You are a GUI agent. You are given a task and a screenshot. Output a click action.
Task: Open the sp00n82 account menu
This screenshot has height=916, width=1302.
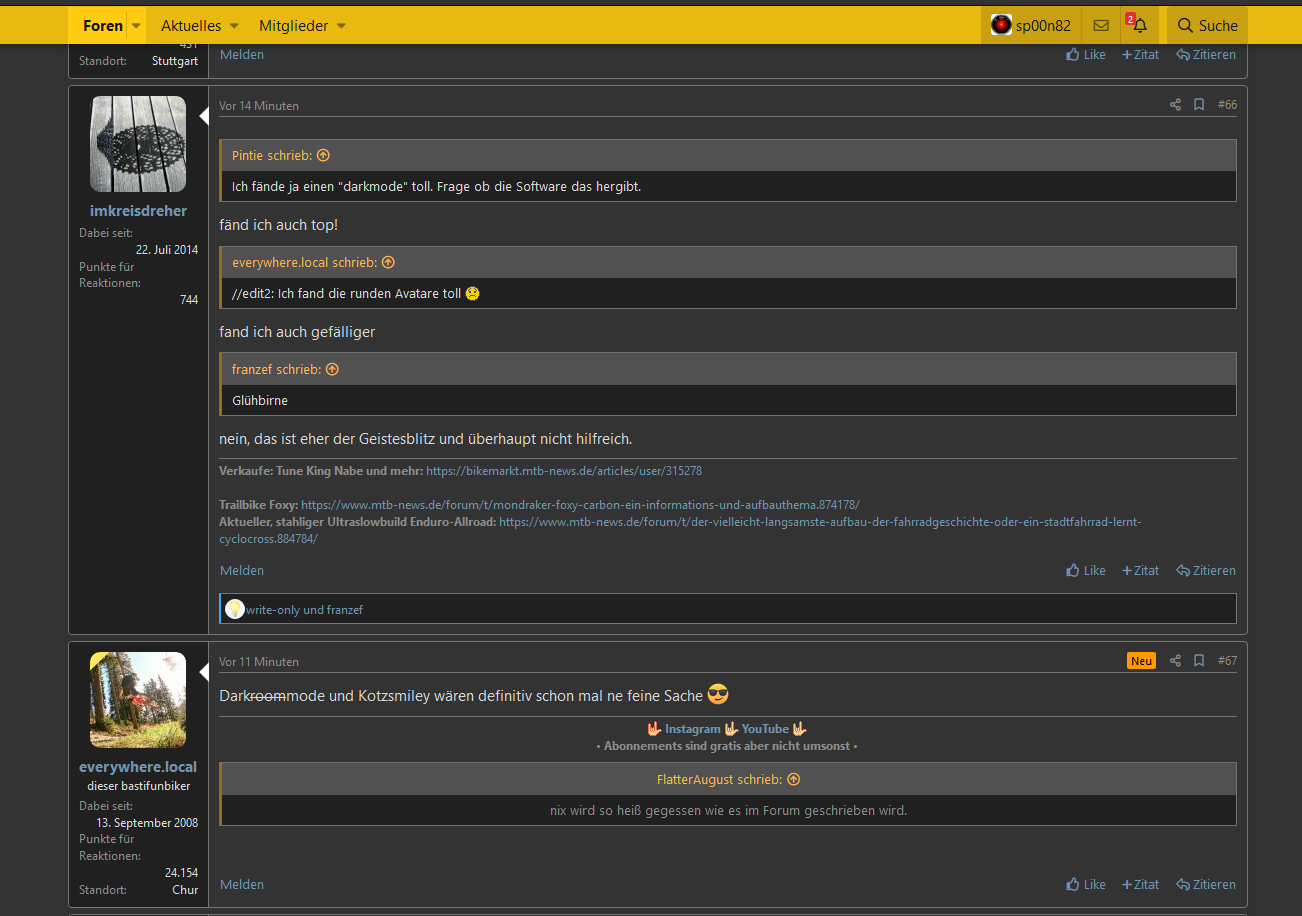click(1031, 26)
